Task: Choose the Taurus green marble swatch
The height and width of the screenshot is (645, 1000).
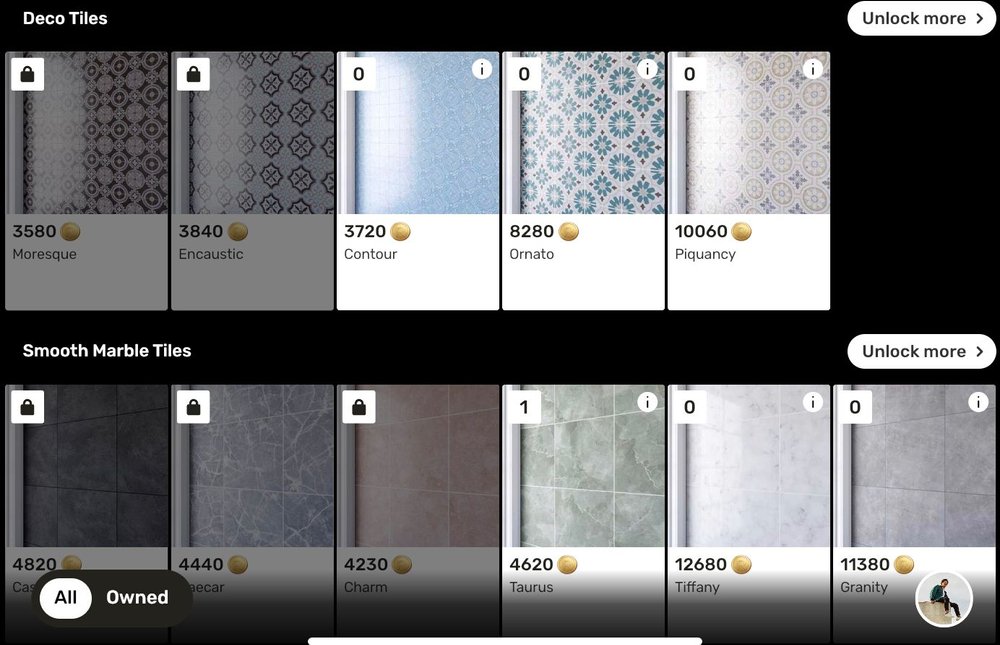Action: tap(584, 466)
